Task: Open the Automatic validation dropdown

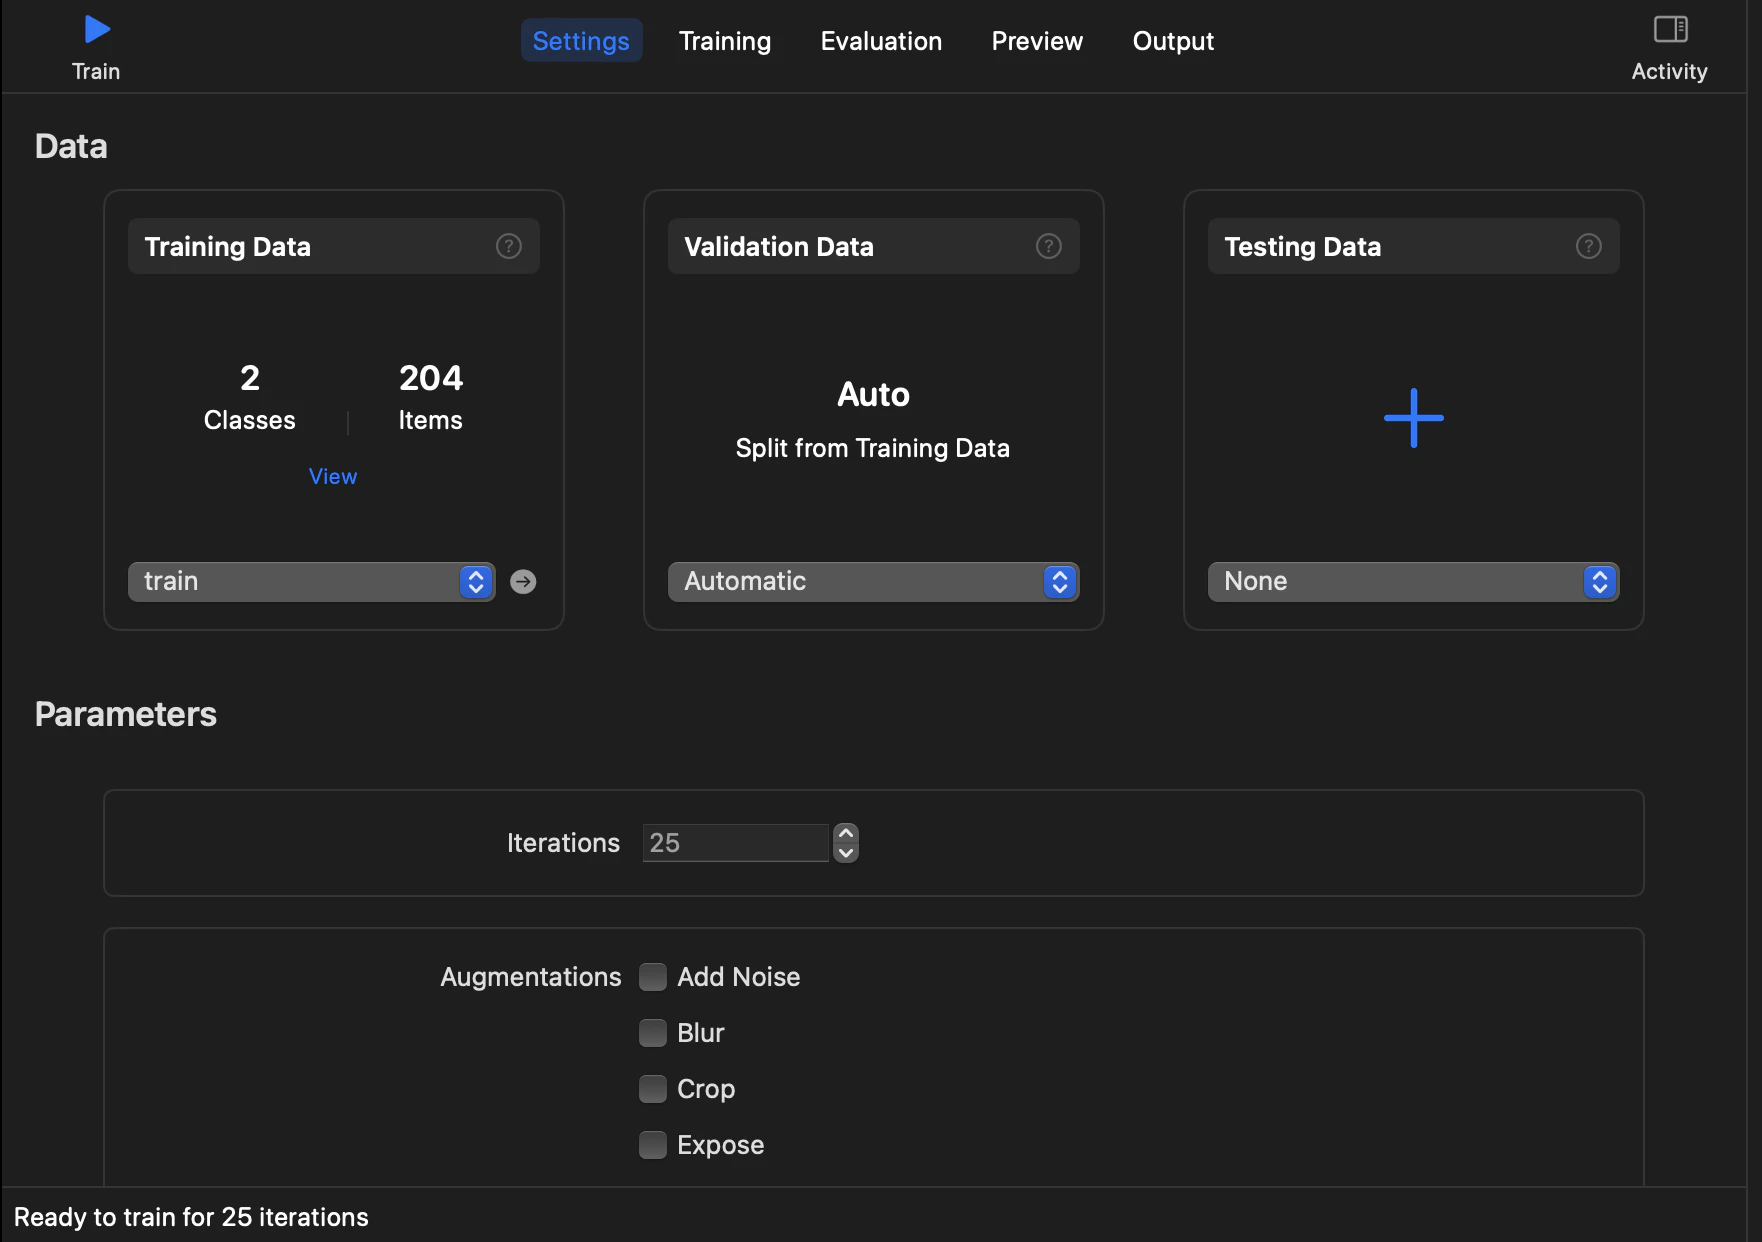Action: click(873, 582)
